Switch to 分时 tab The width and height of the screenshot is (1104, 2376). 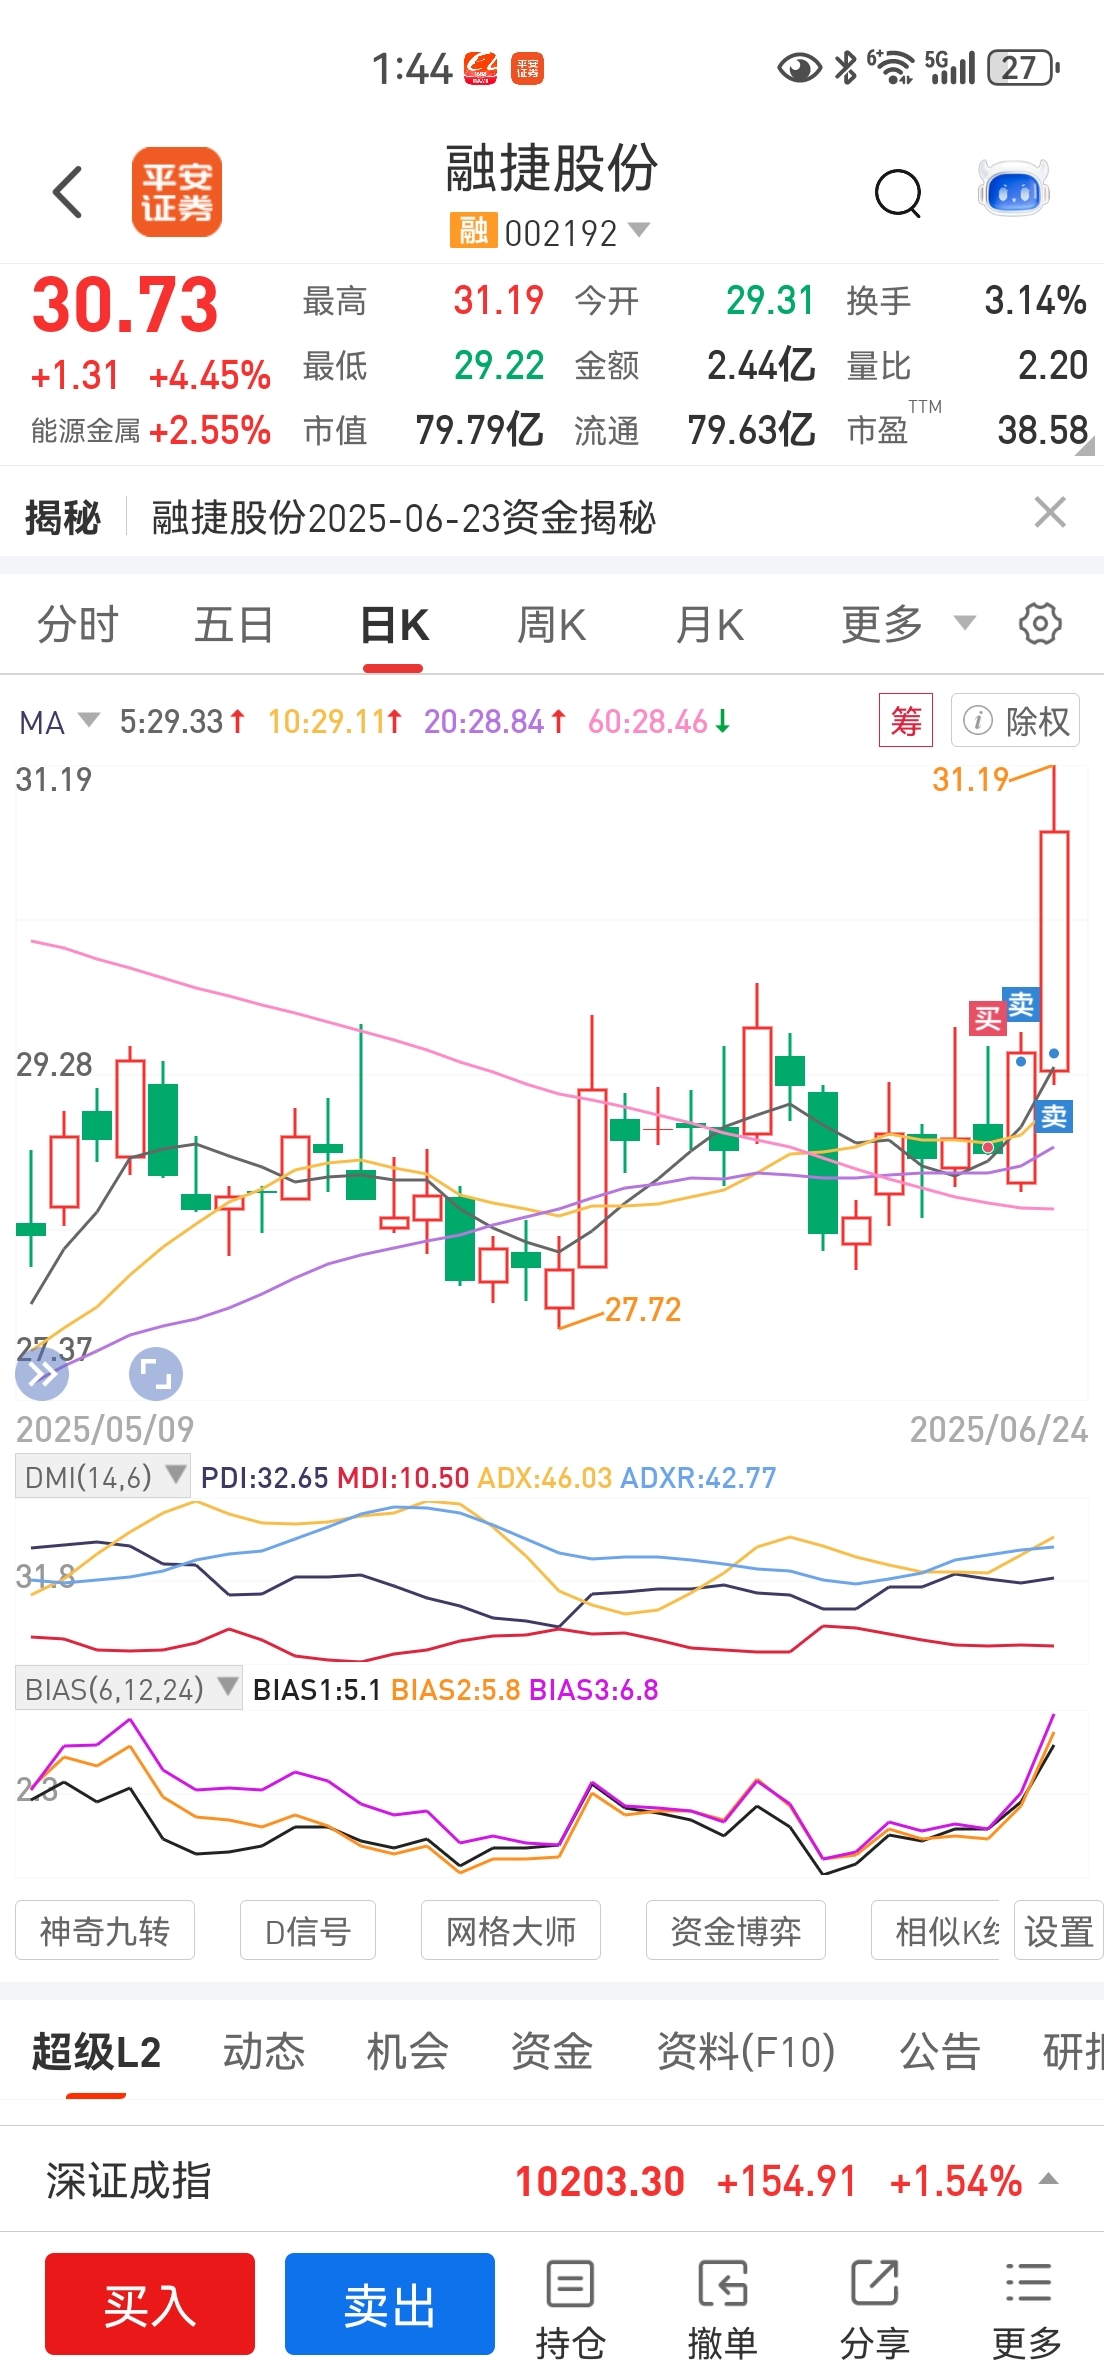78,625
